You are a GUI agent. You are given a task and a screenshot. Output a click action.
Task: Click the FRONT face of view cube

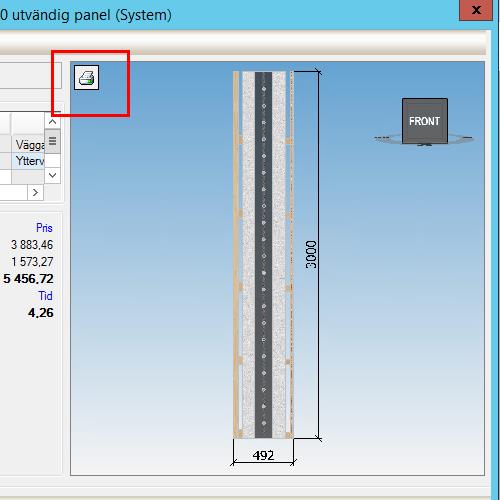[x=425, y=121]
